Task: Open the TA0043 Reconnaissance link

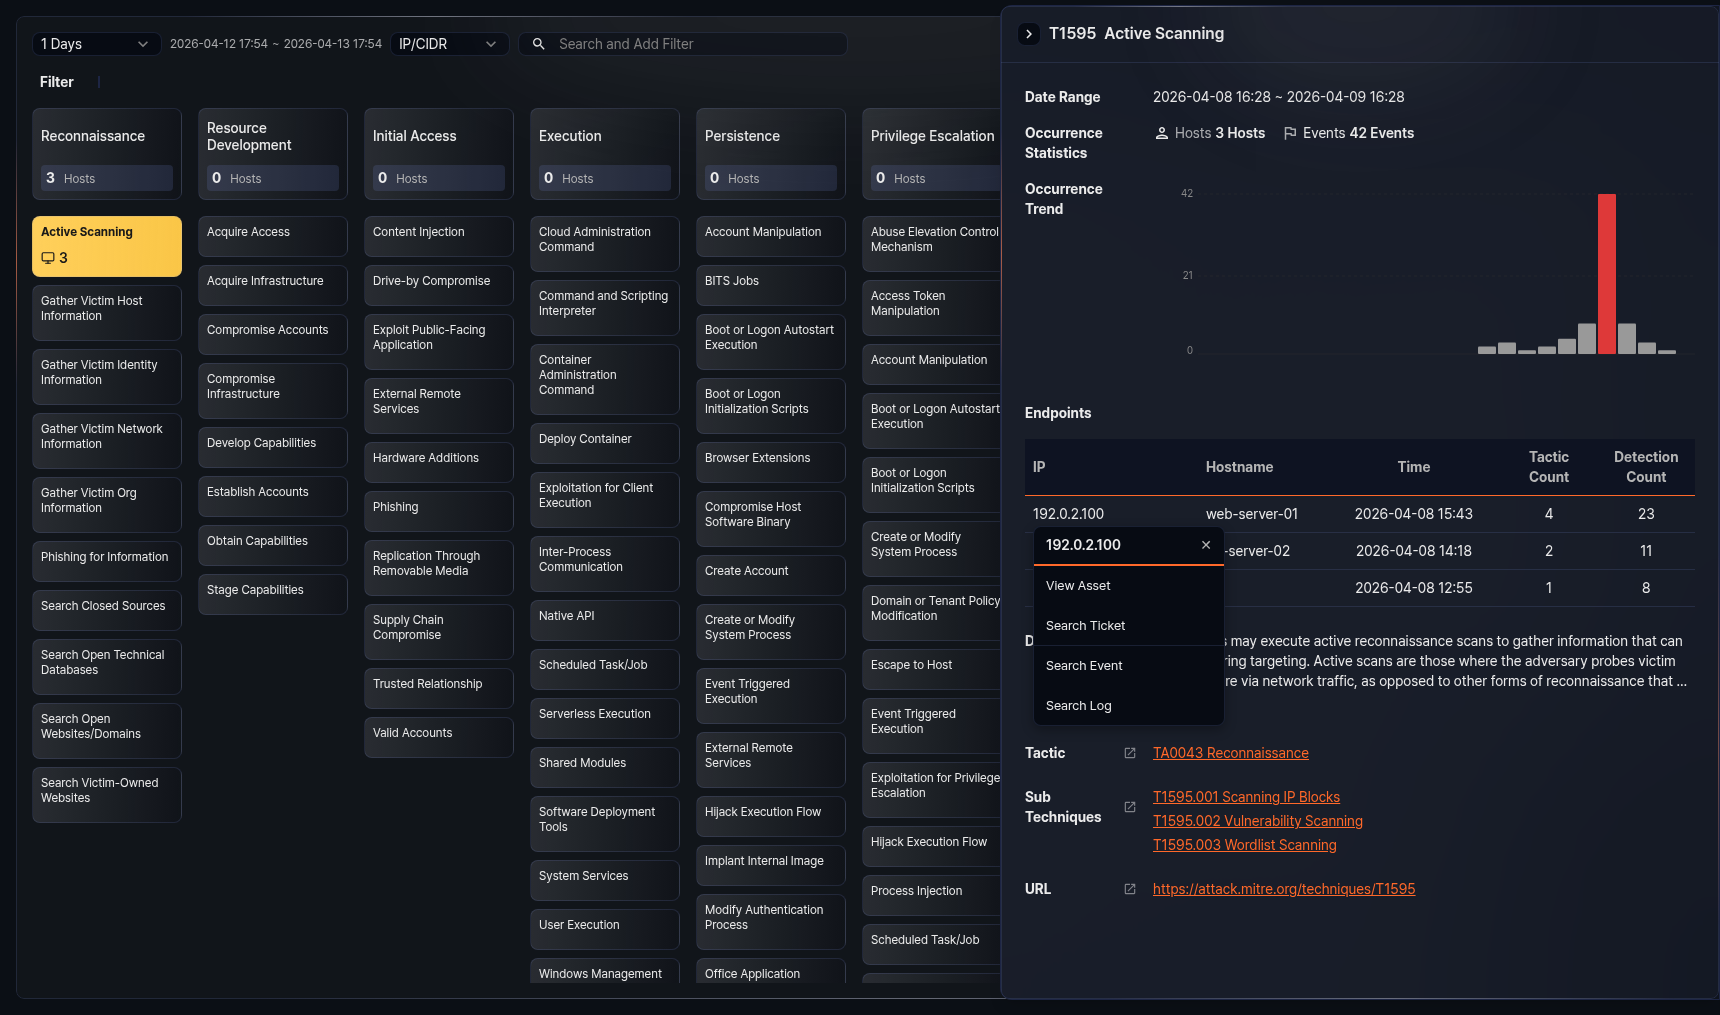Action: click(1231, 752)
